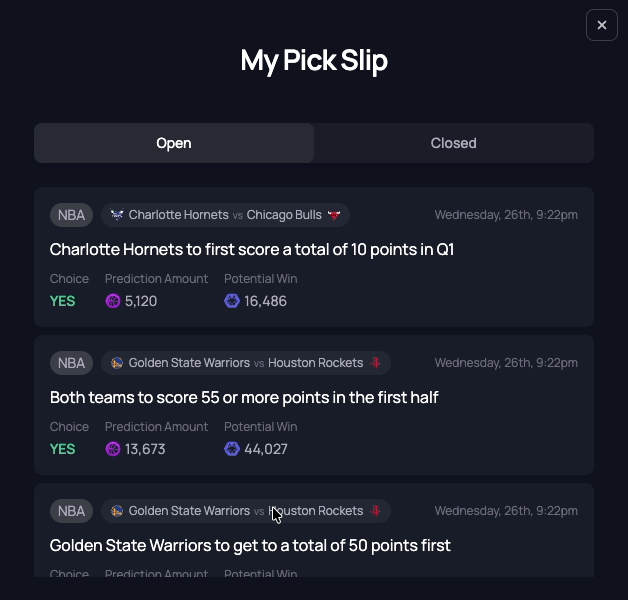Click Golden State Warriors logo in second pick
Screen dimensions: 628x600
[117, 363]
